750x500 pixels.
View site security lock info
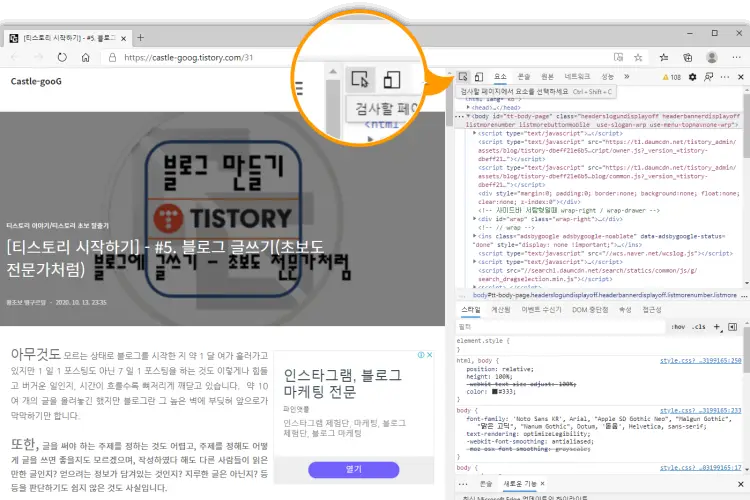(112, 57)
